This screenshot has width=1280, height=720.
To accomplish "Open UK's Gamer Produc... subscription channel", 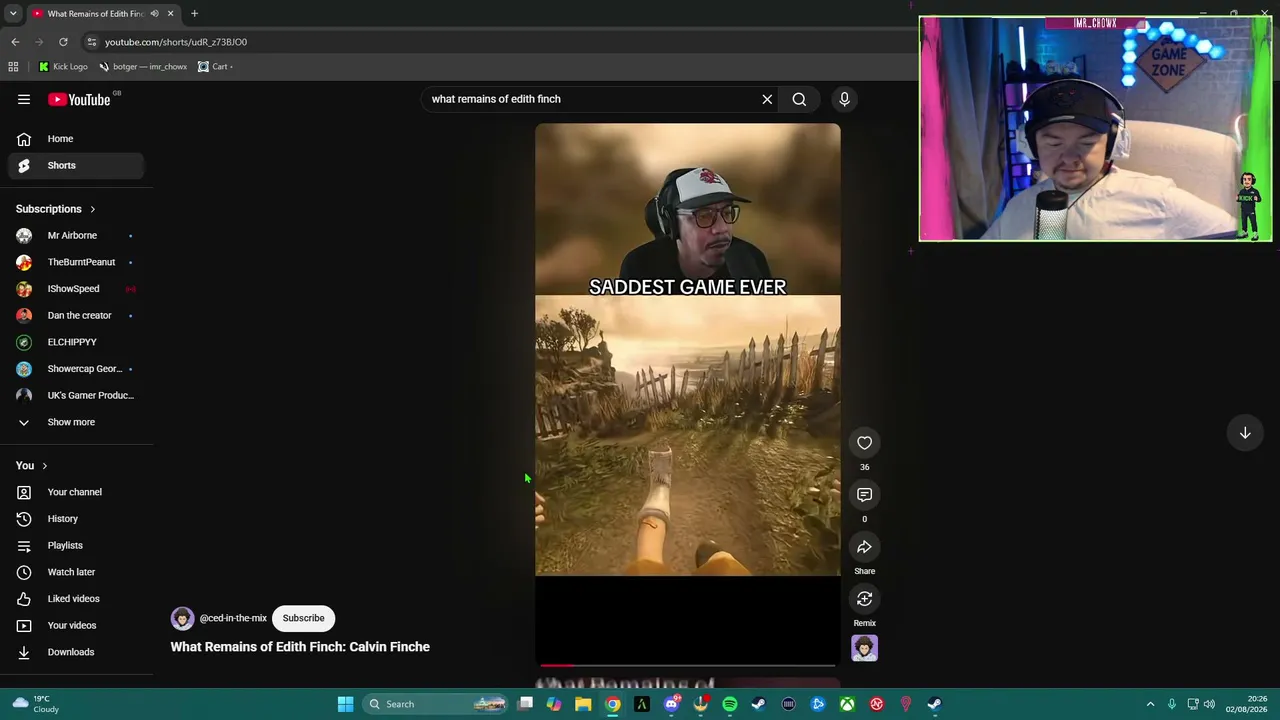I will (x=76, y=395).
